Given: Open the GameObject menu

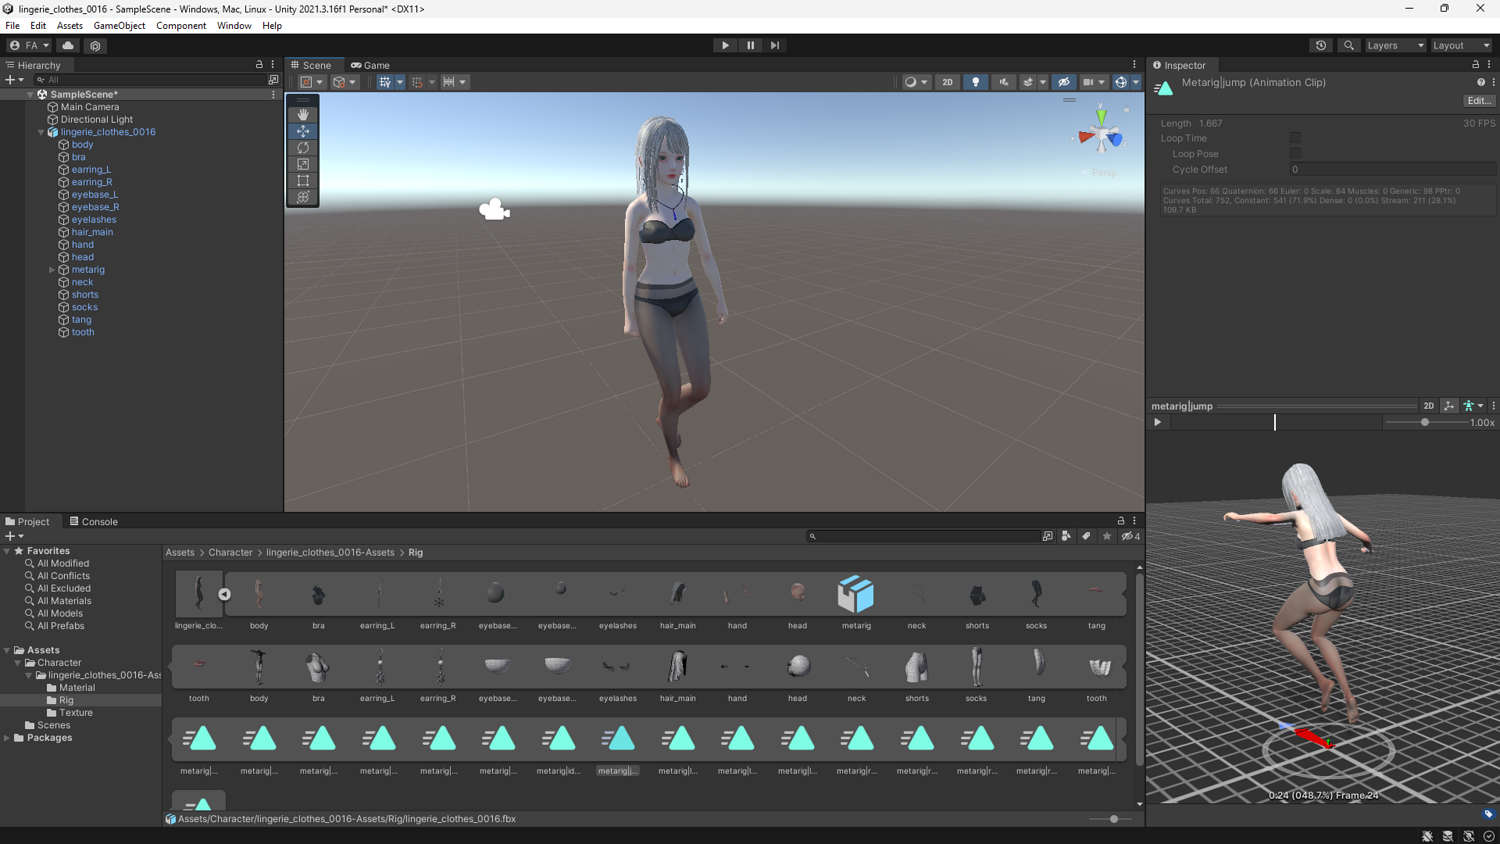Looking at the screenshot, I should tap(119, 26).
